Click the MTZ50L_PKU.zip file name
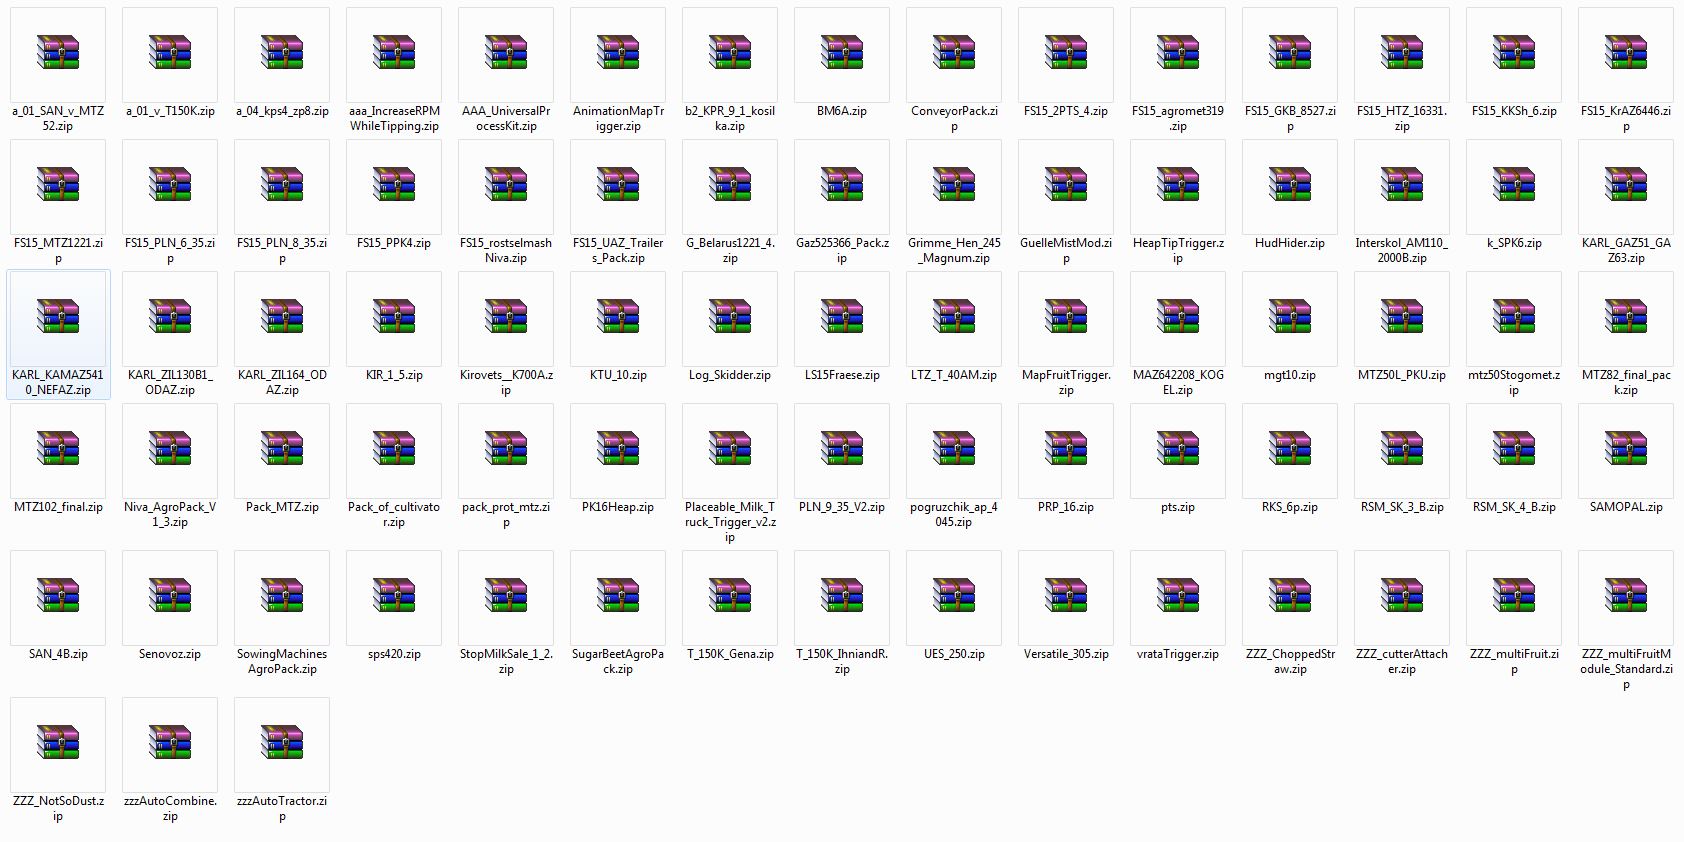Screen dimensions: 1684x842 tap(1402, 375)
